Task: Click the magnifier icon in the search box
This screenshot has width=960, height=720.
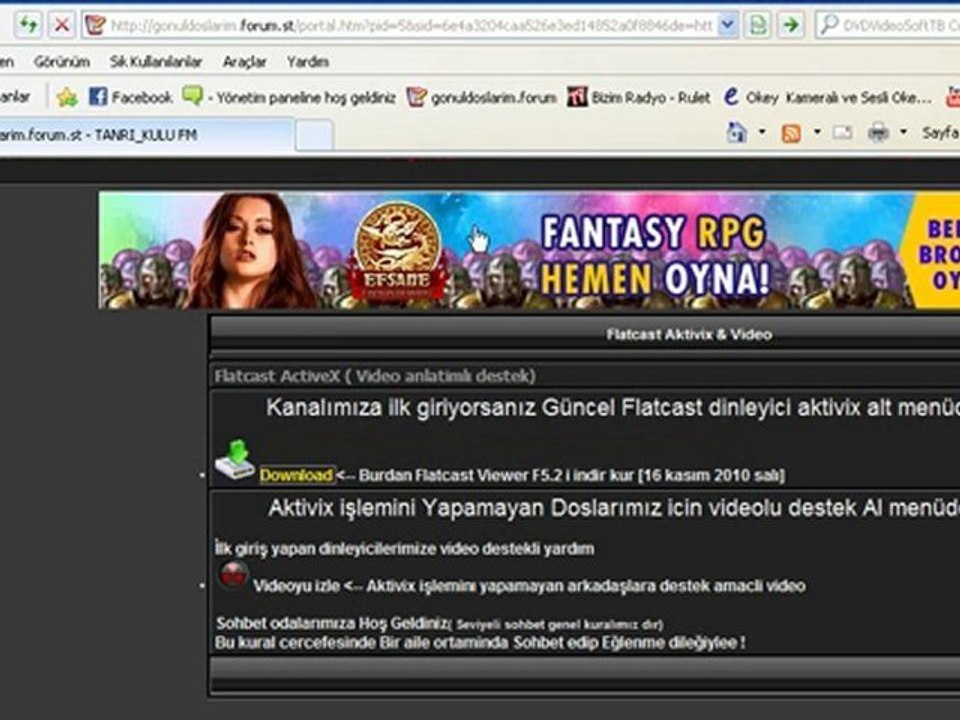Action: [828, 25]
